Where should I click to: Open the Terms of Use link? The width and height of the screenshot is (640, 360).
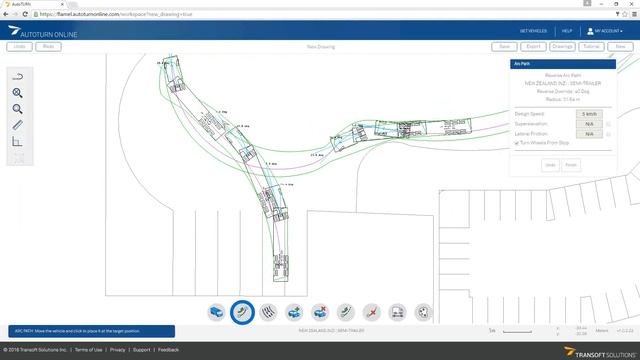click(89, 350)
